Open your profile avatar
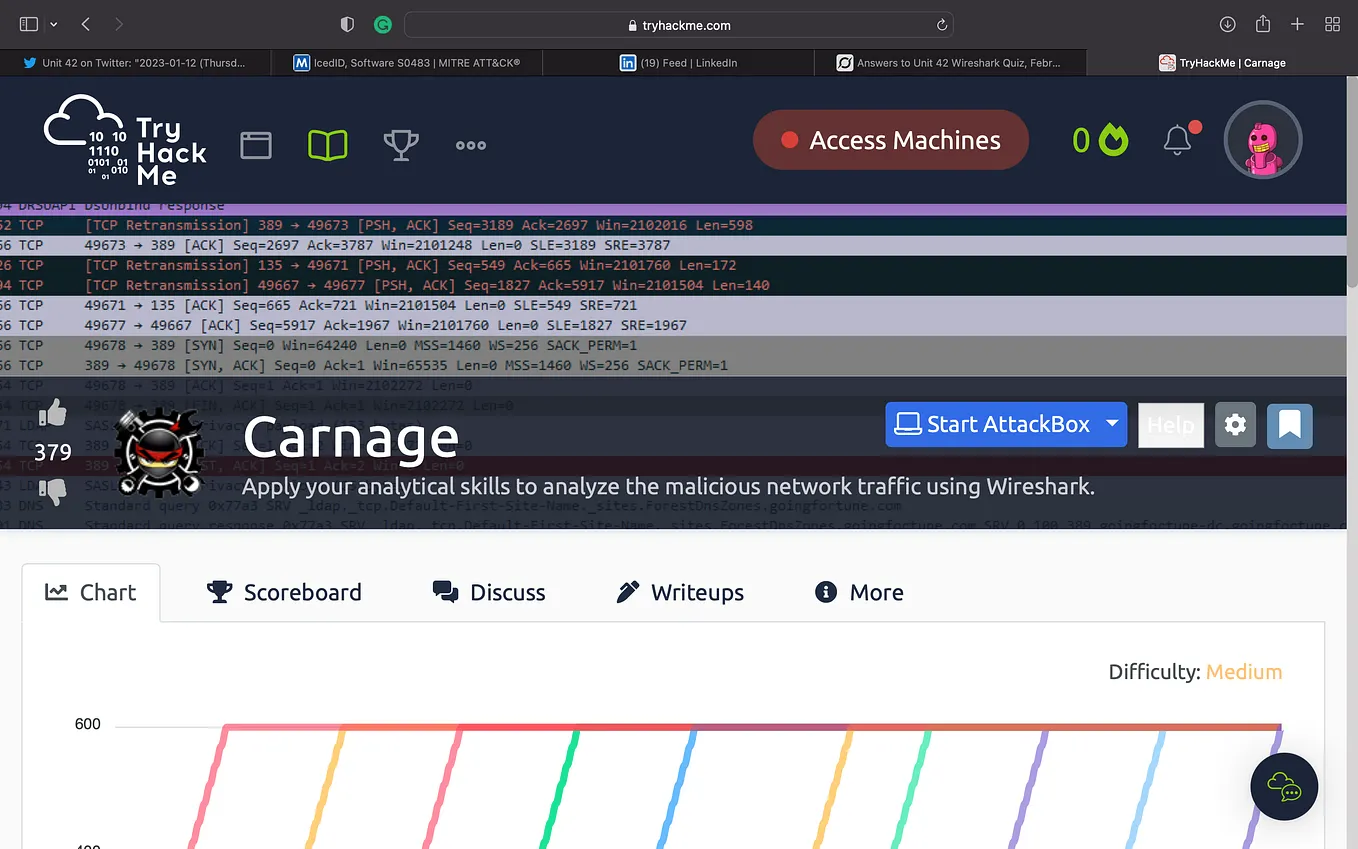This screenshot has width=1358, height=849. [1262, 141]
